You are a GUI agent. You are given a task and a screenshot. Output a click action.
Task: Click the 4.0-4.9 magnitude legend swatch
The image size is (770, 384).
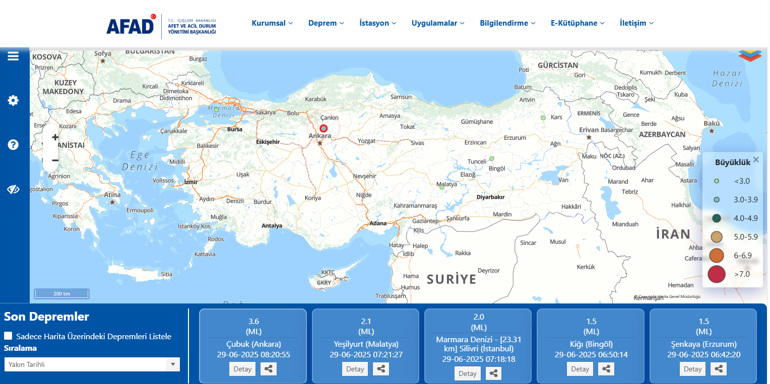point(716,218)
